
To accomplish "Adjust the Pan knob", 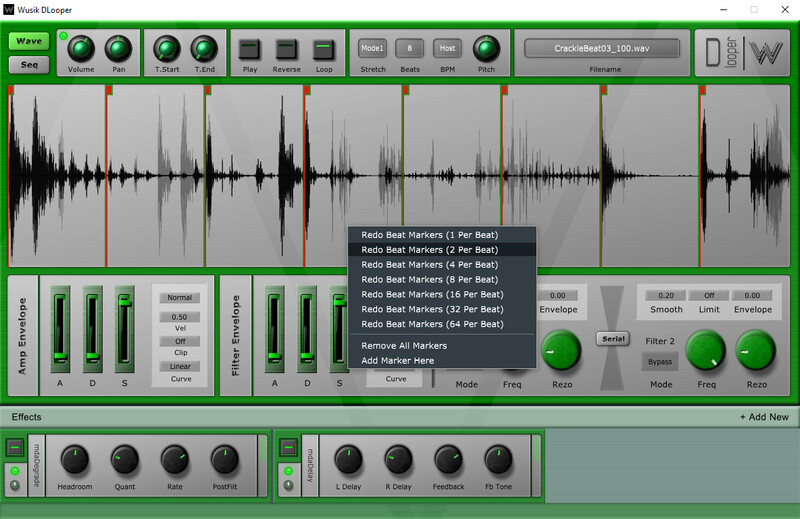I will point(118,49).
